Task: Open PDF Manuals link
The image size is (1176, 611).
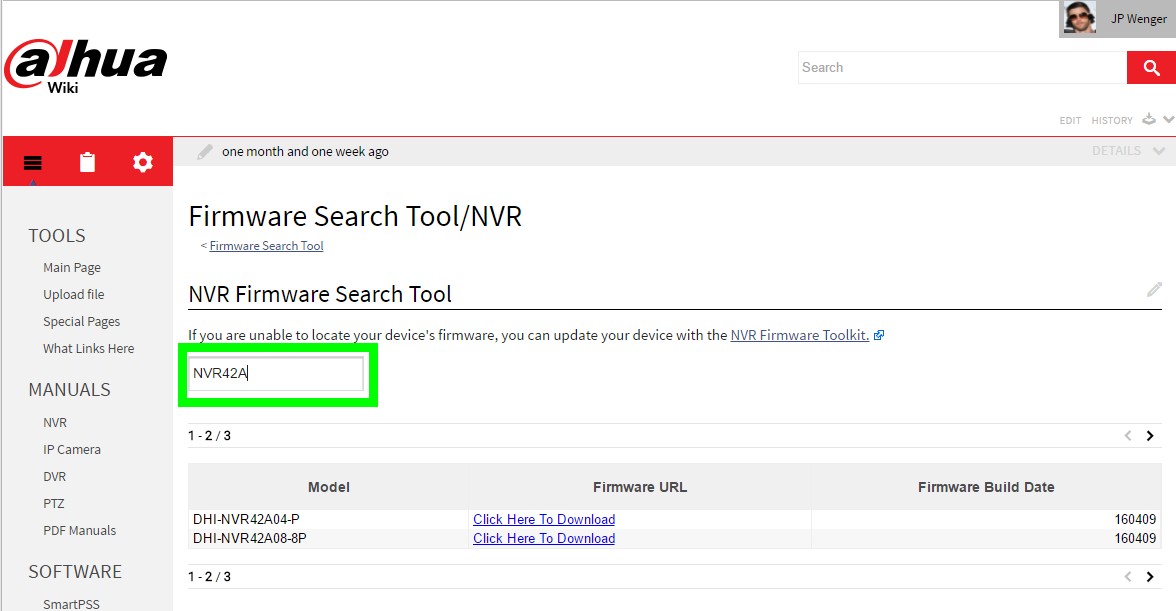Action: point(80,531)
